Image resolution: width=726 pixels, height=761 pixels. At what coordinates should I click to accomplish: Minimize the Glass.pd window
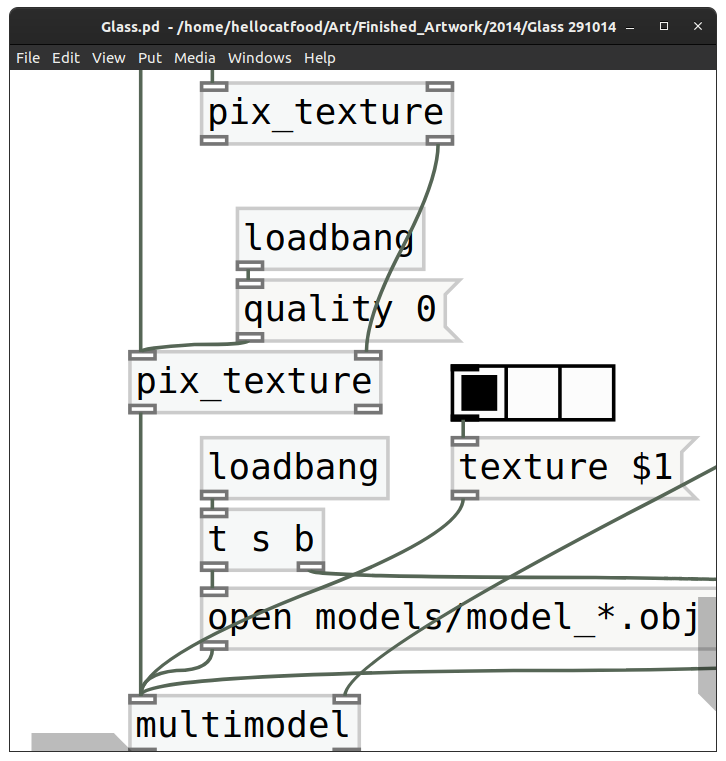[x=630, y=27]
